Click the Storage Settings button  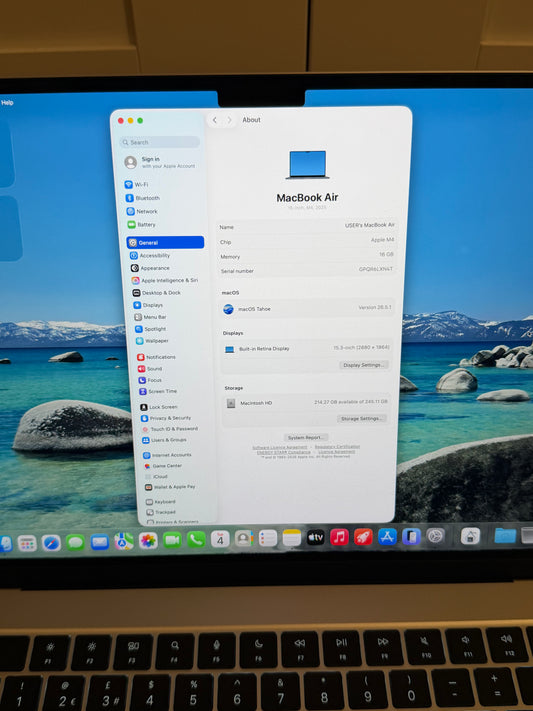click(x=362, y=419)
